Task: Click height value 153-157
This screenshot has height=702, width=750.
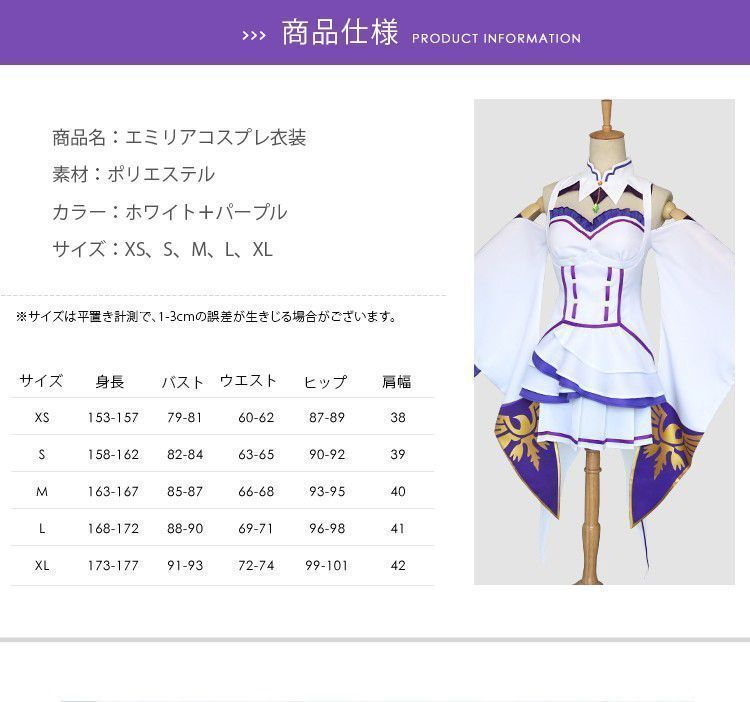Action: (x=113, y=417)
